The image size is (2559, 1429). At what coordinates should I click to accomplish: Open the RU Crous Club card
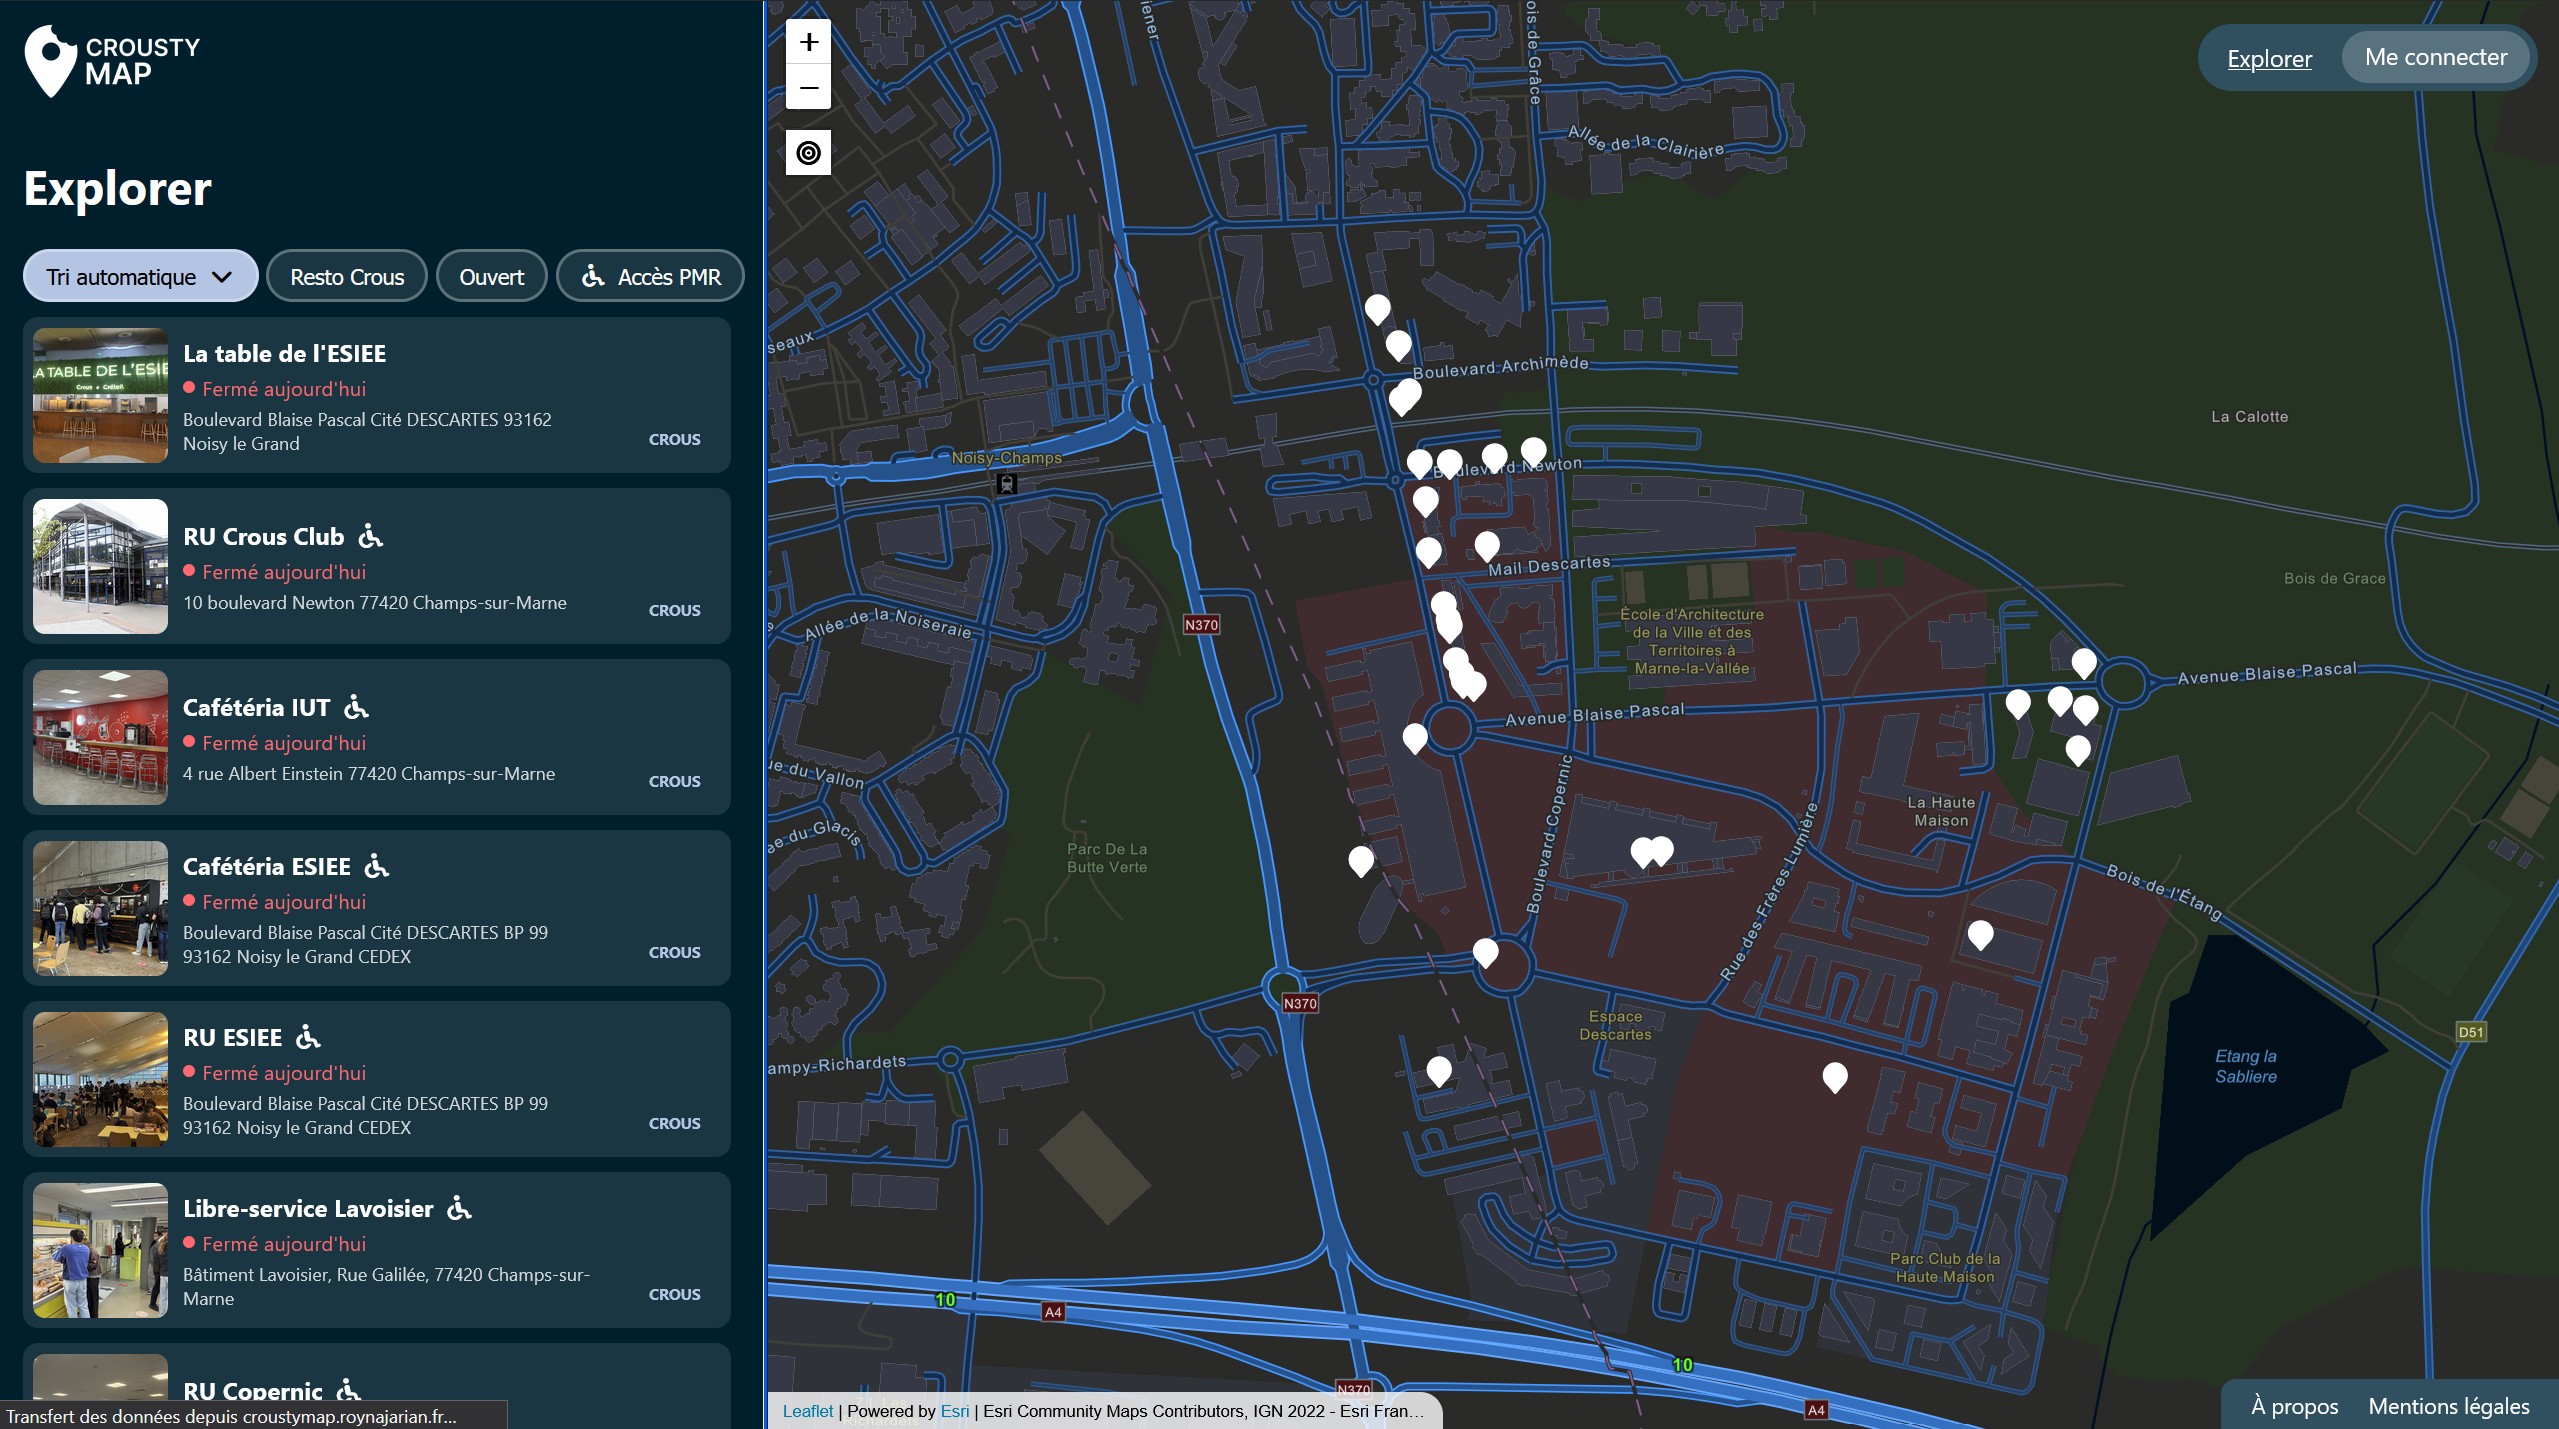pos(377,567)
